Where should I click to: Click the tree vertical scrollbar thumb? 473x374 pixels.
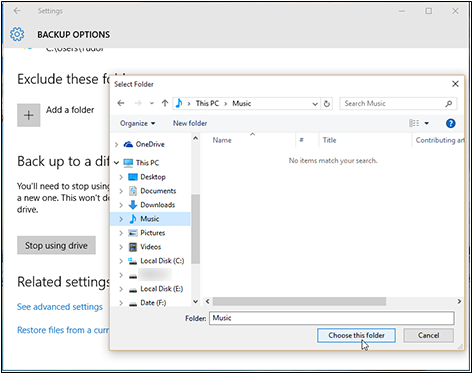(196, 229)
